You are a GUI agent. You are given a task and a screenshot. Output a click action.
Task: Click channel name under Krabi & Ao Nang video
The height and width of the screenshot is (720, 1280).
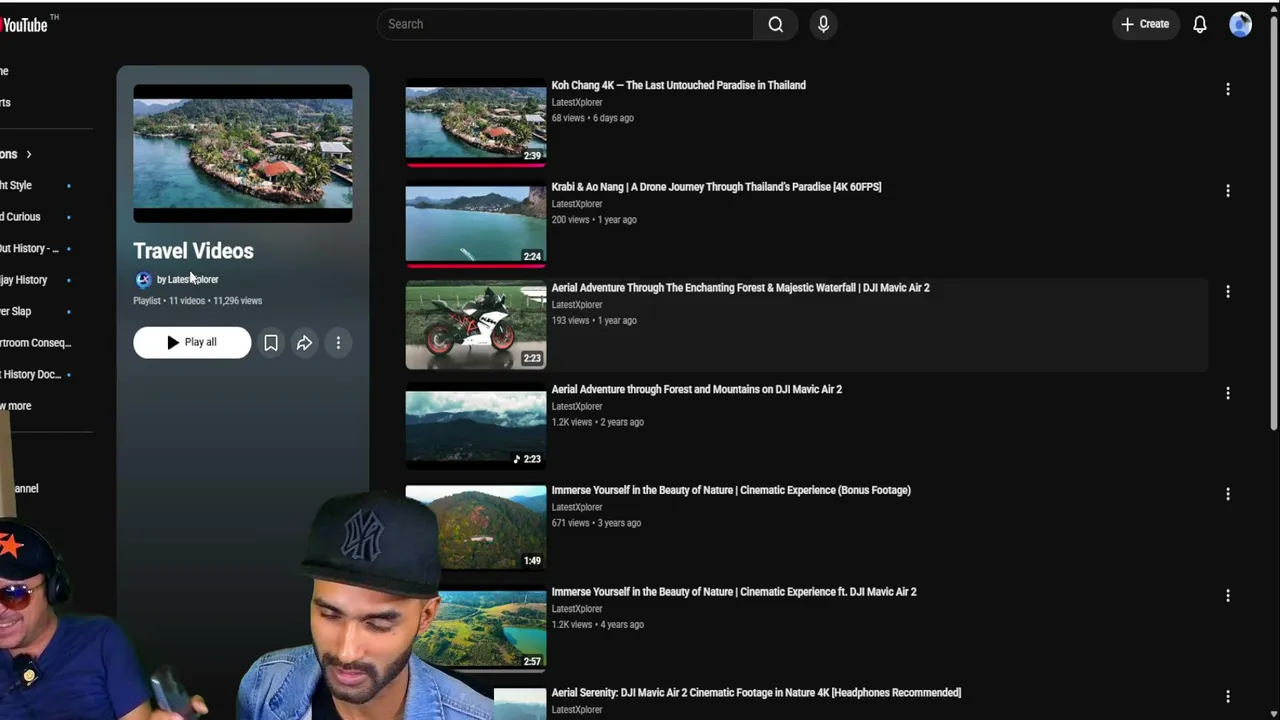577,204
